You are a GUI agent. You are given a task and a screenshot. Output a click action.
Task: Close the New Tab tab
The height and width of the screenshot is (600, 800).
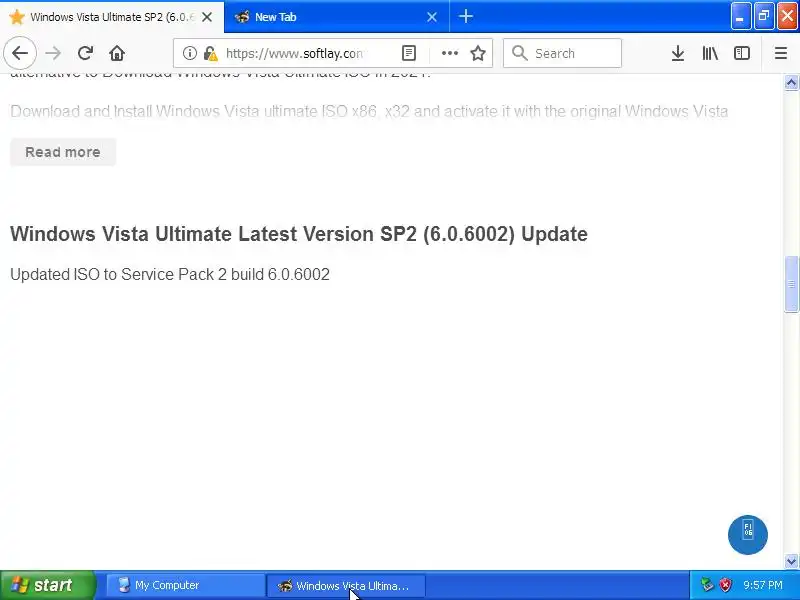point(432,17)
